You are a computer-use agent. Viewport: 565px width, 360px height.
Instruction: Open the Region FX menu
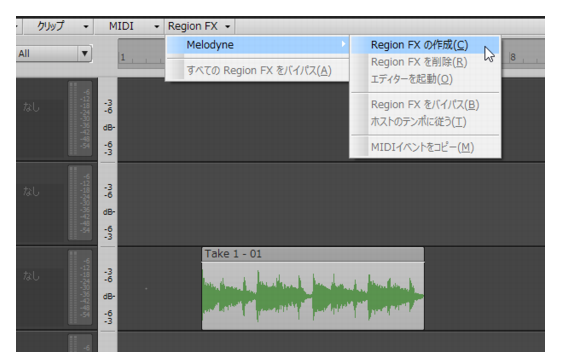[x=199, y=26]
